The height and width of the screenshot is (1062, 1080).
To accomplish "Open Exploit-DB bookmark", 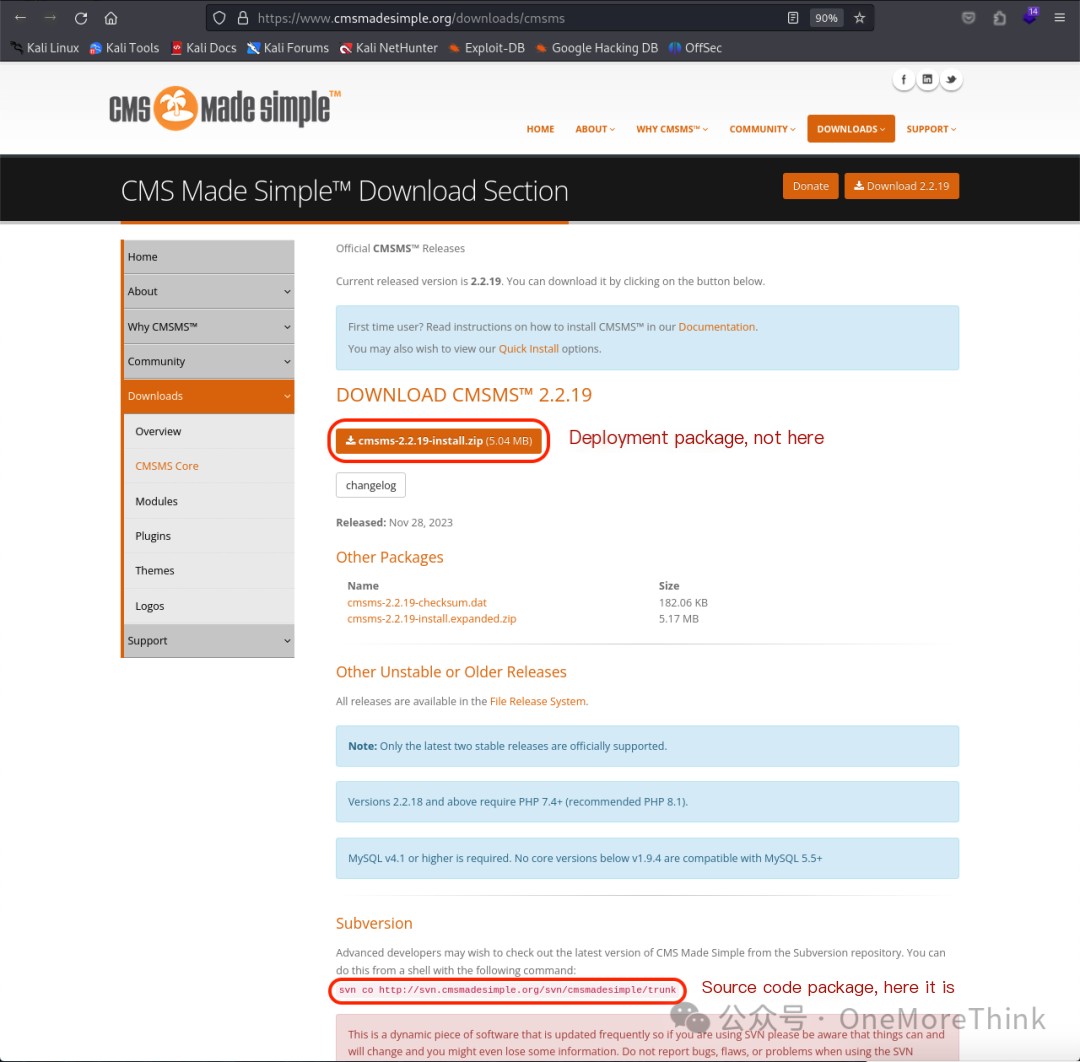I will click(486, 48).
